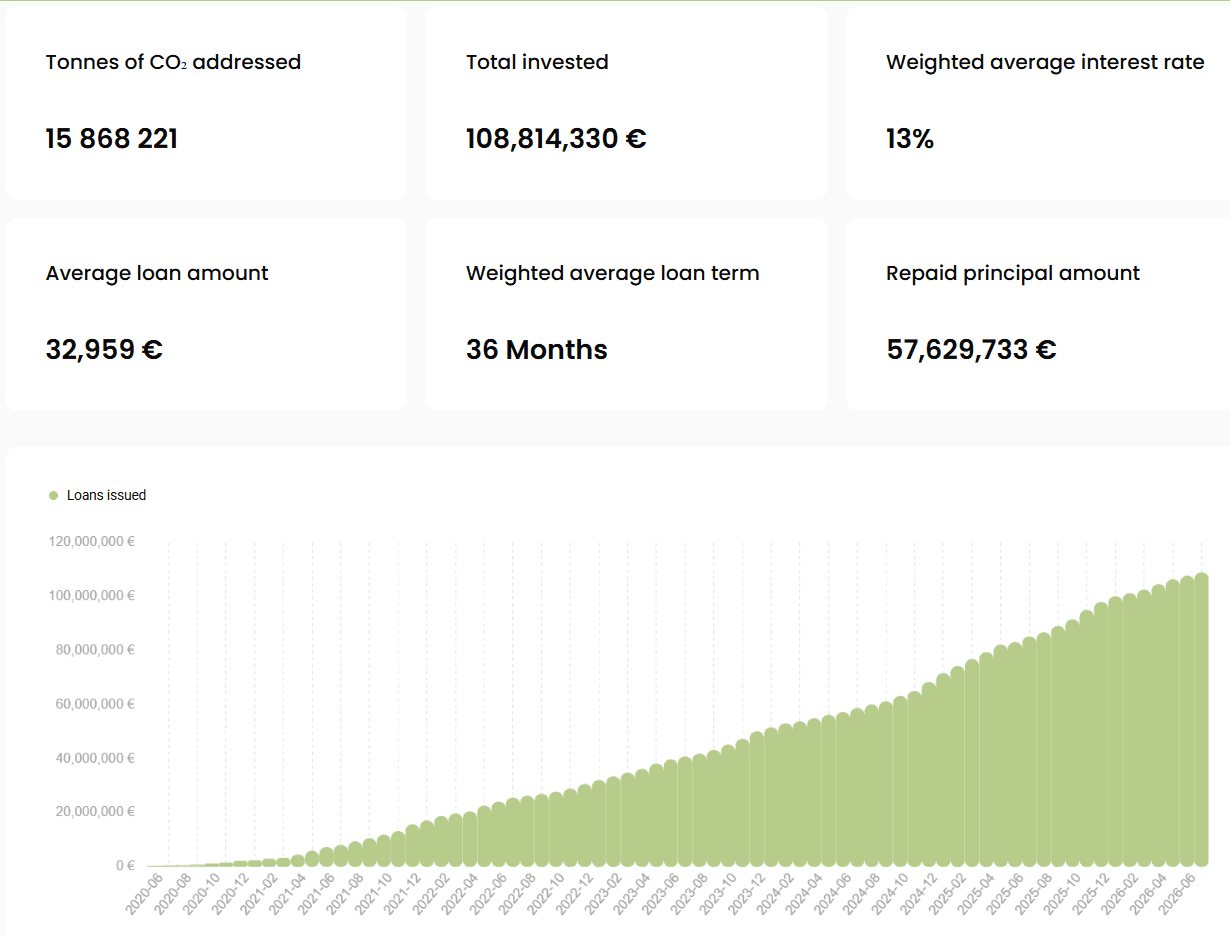Click the 15 868 221 value
This screenshot has width=1230, height=936.
coord(112,139)
